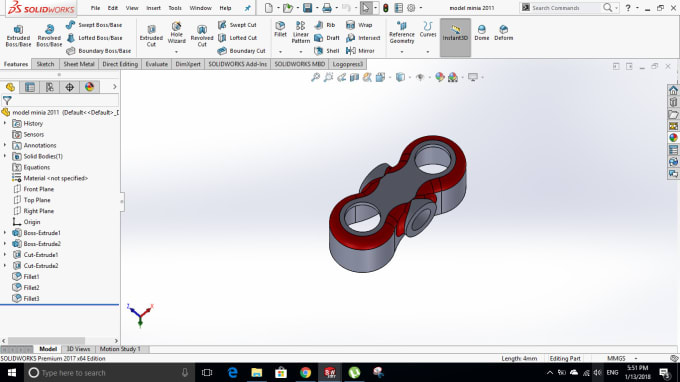
Task: Click the Rebuild traffic light icon
Action: click(385, 8)
